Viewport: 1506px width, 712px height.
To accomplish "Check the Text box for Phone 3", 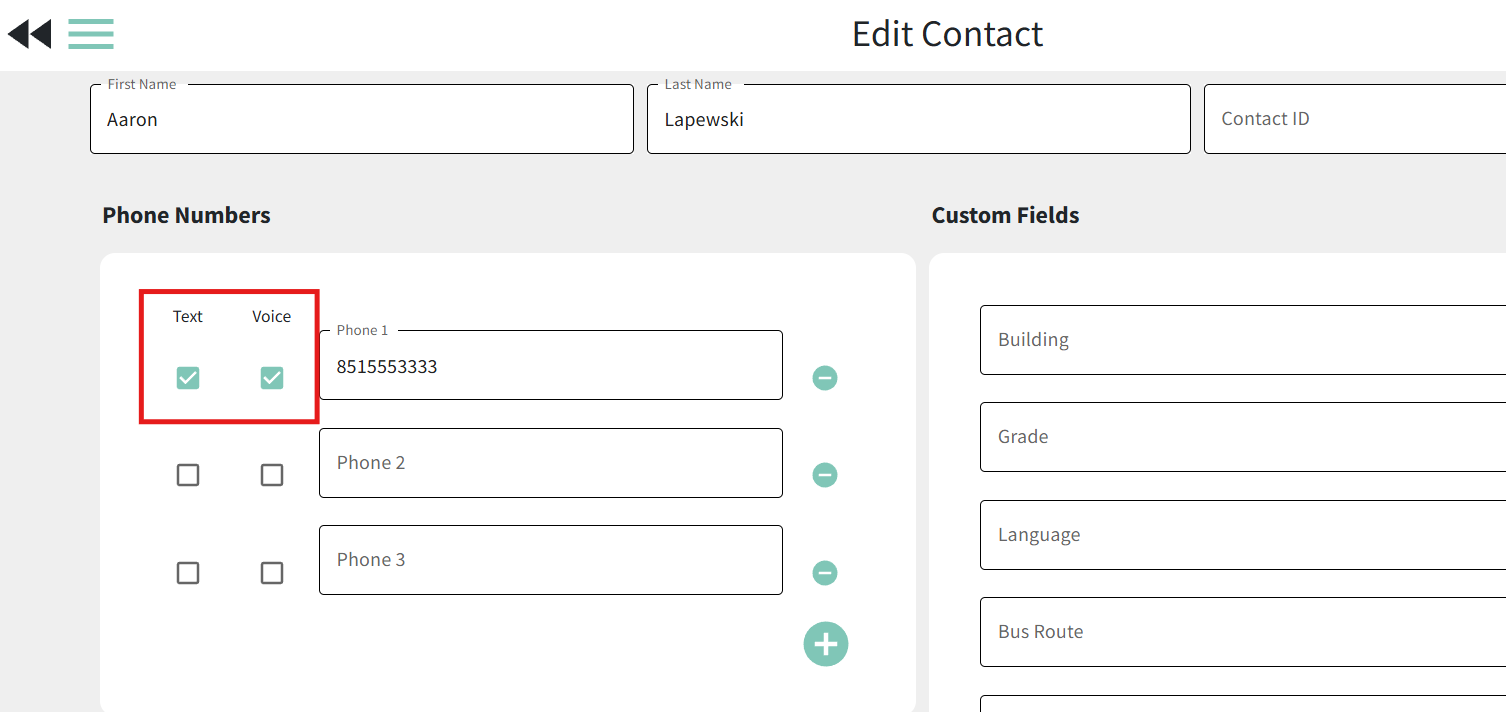I will (x=188, y=573).
